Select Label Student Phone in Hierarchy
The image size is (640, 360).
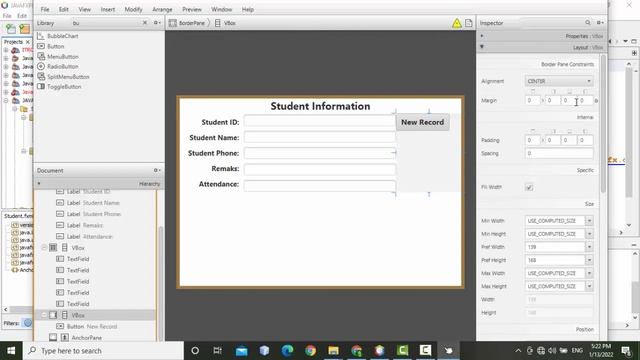tap(93, 214)
